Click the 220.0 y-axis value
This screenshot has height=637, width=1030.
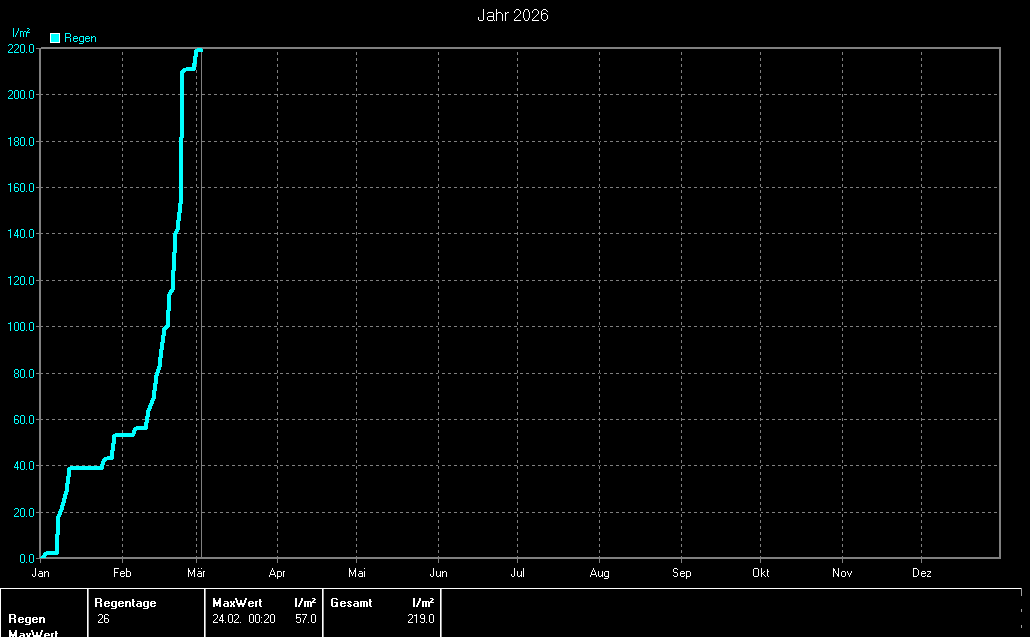click(x=21, y=48)
